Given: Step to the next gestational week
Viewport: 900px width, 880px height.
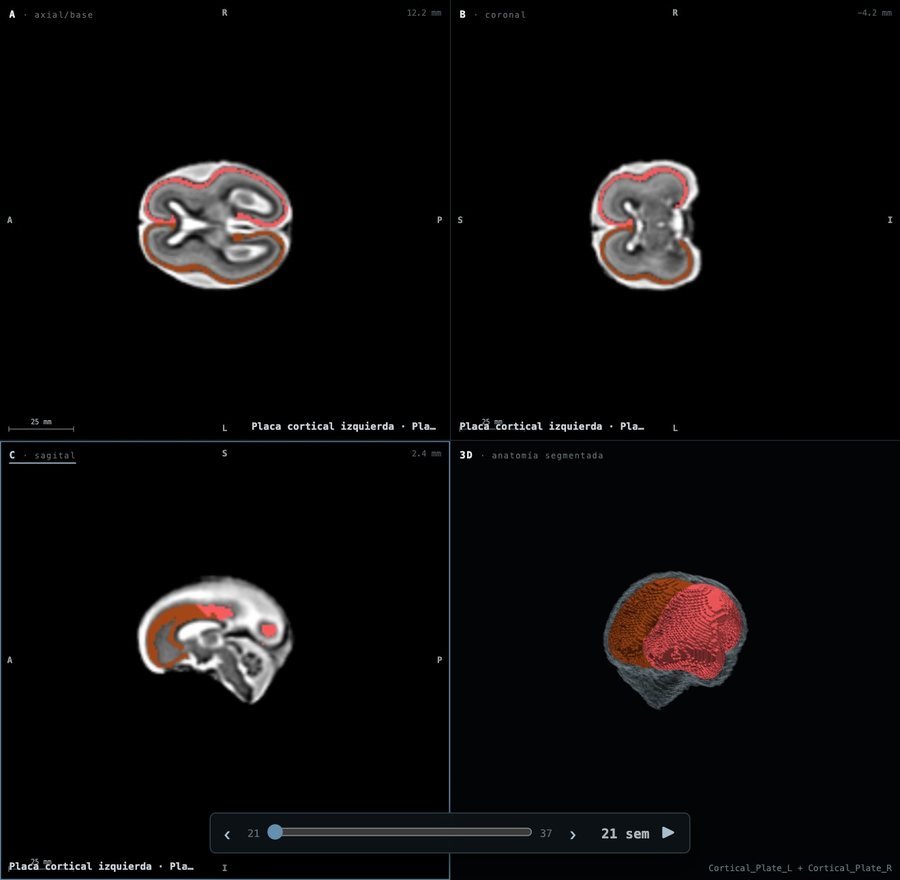Looking at the screenshot, I should pyautogui.click(x=572, y=834).
